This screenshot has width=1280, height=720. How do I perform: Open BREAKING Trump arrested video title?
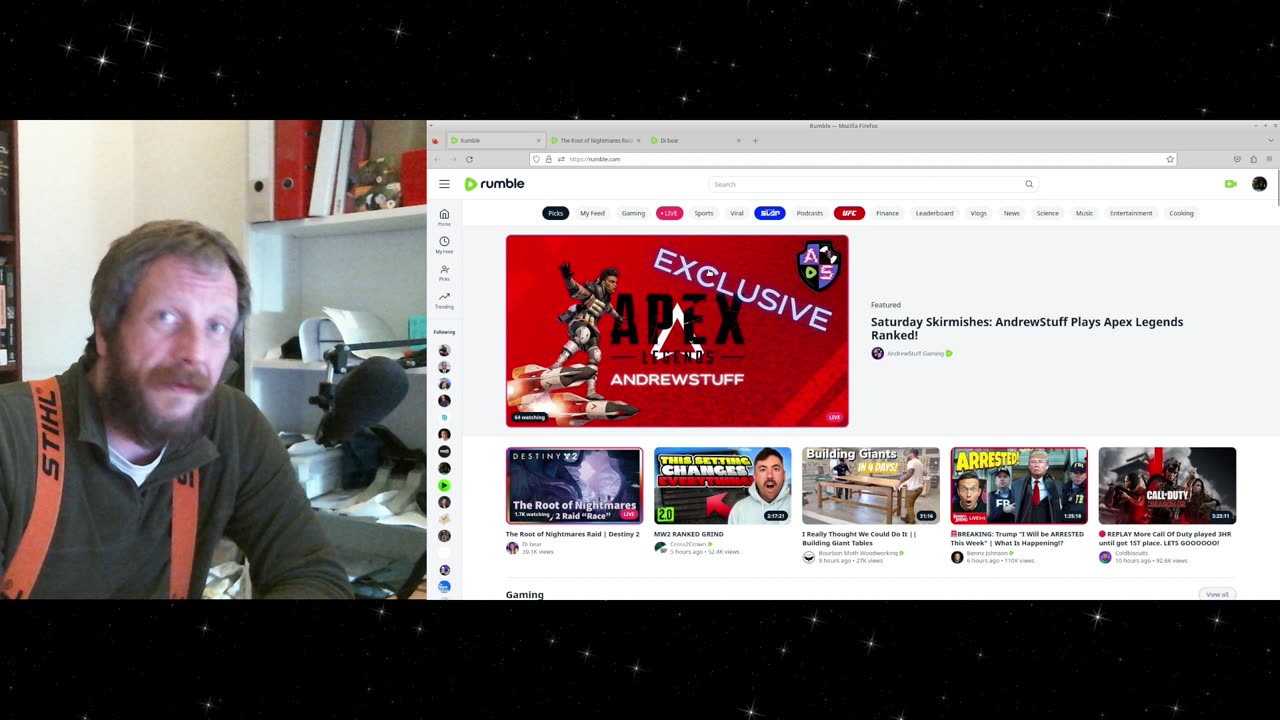click(x=1017, y=537)
